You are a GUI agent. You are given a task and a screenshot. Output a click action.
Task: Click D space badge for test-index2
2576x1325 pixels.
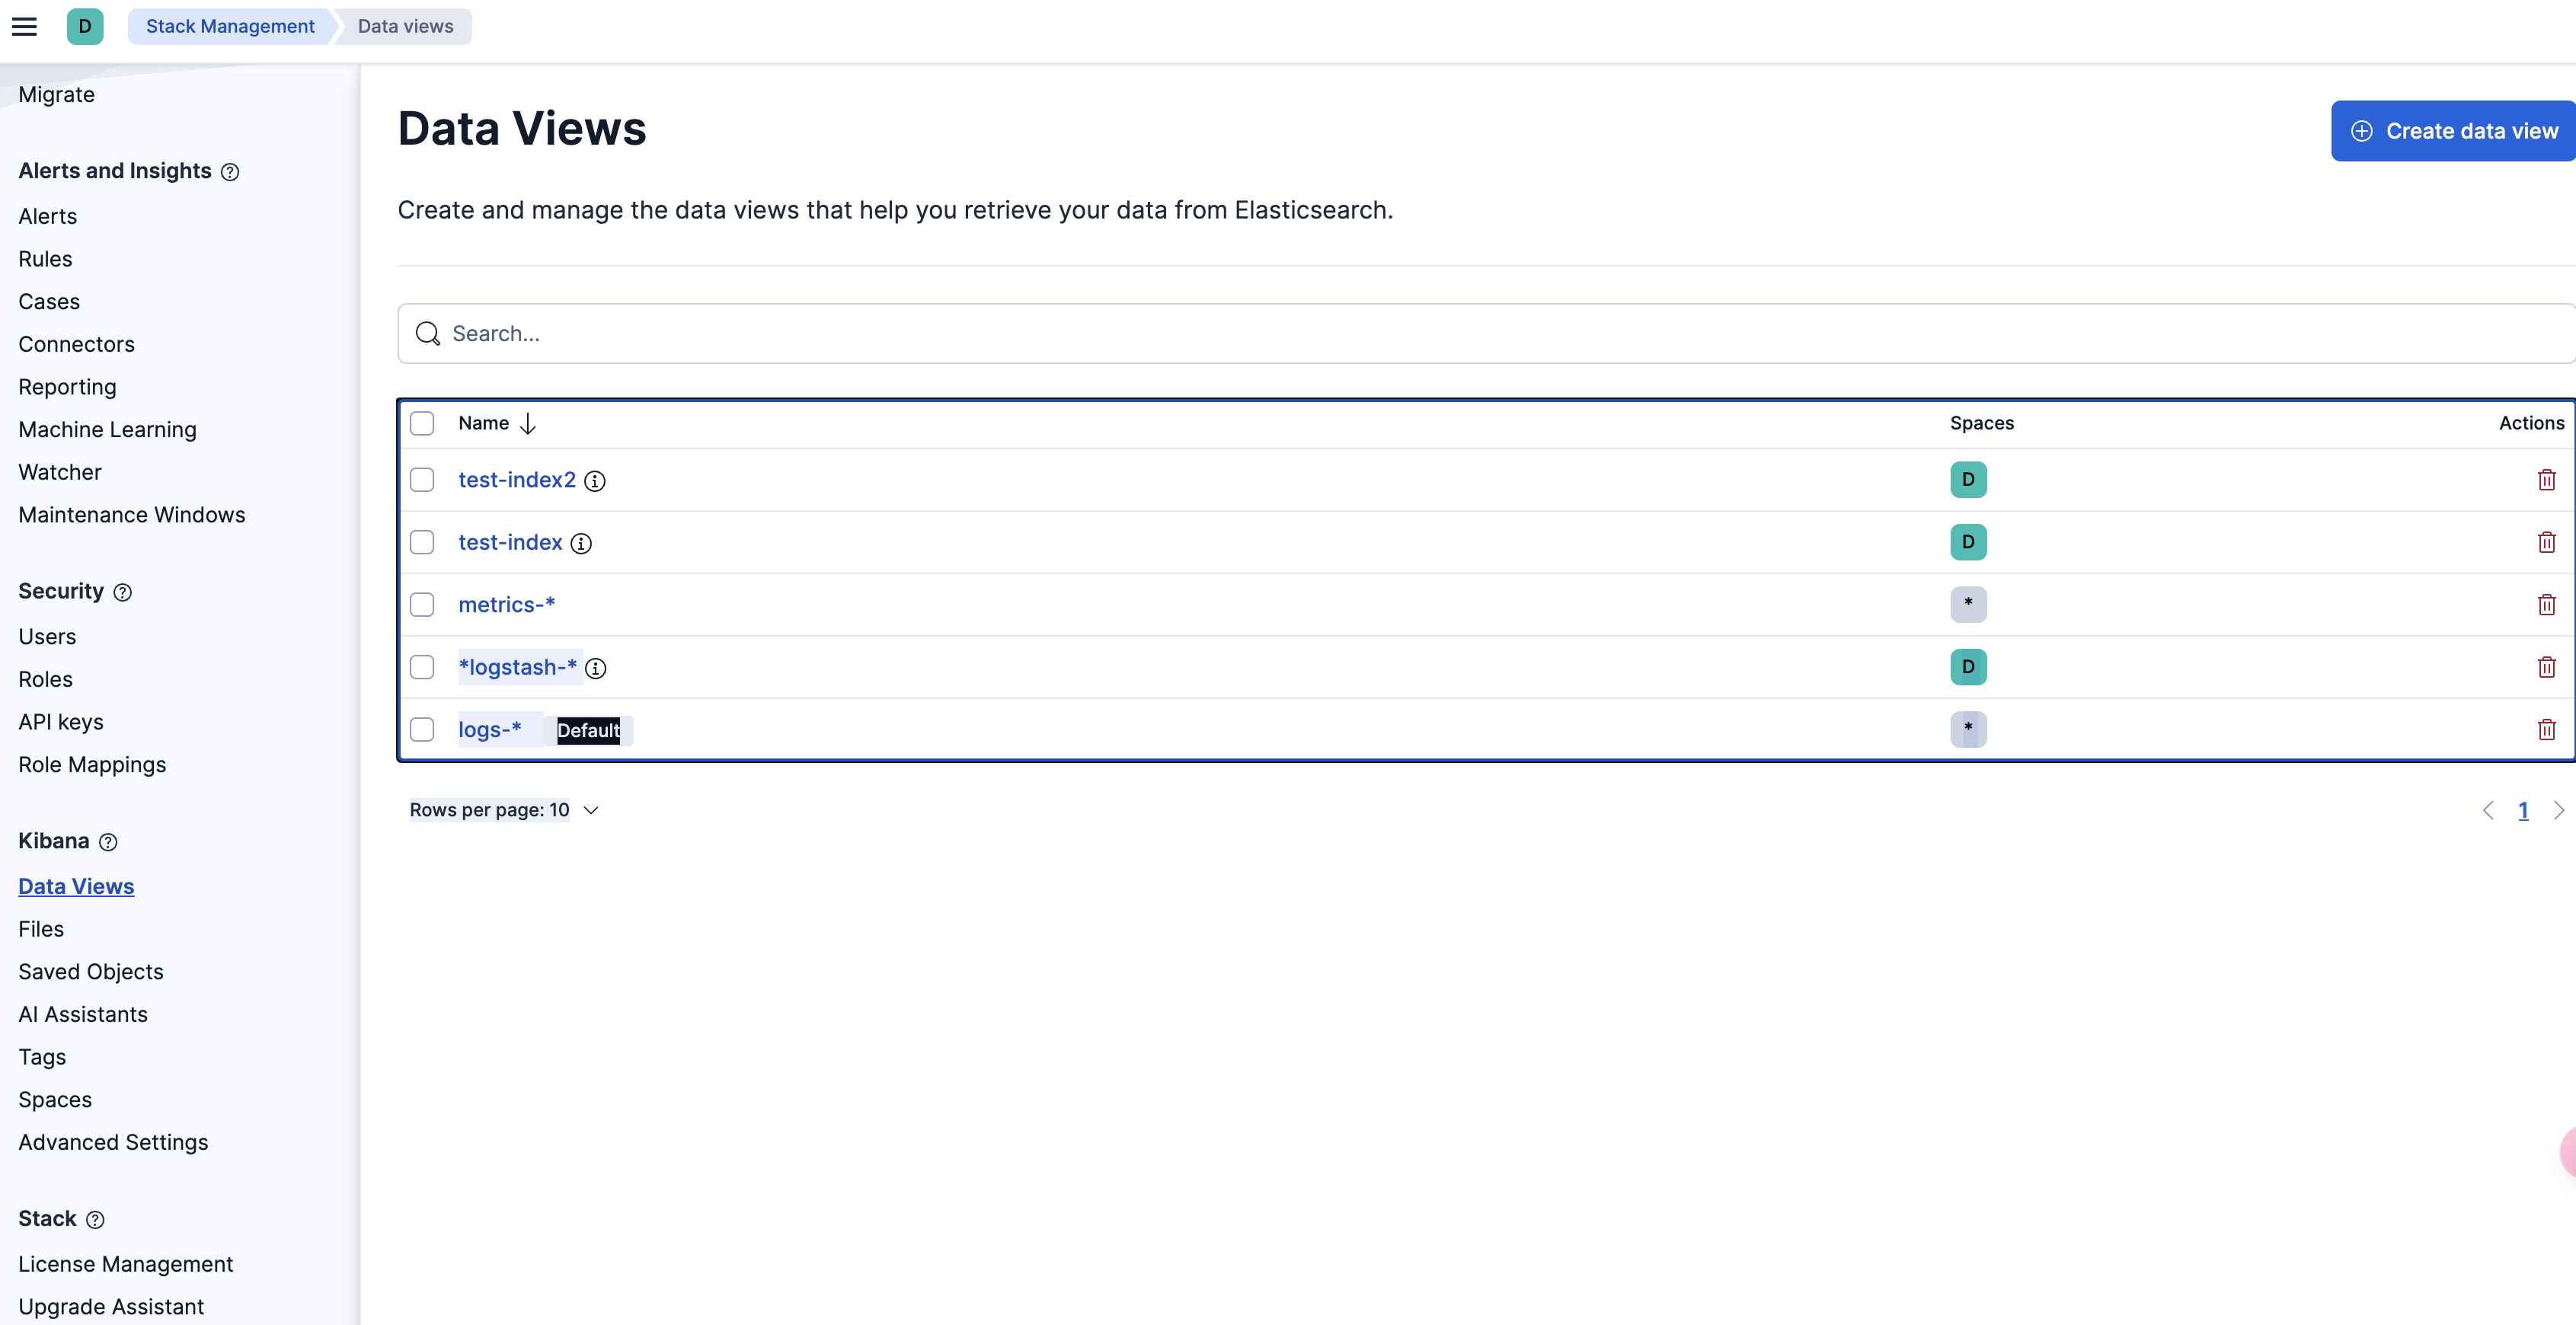1968,480
